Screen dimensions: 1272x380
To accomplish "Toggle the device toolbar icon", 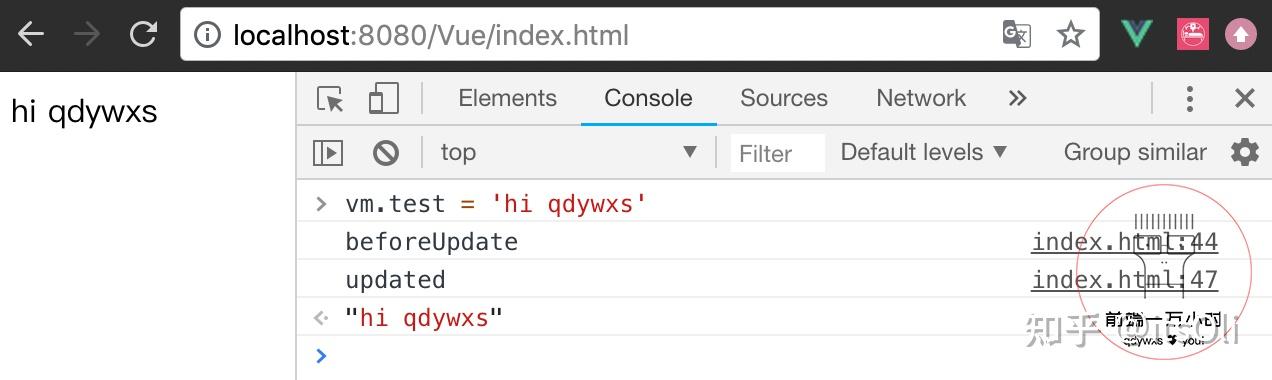I will [x=383, y=98].
